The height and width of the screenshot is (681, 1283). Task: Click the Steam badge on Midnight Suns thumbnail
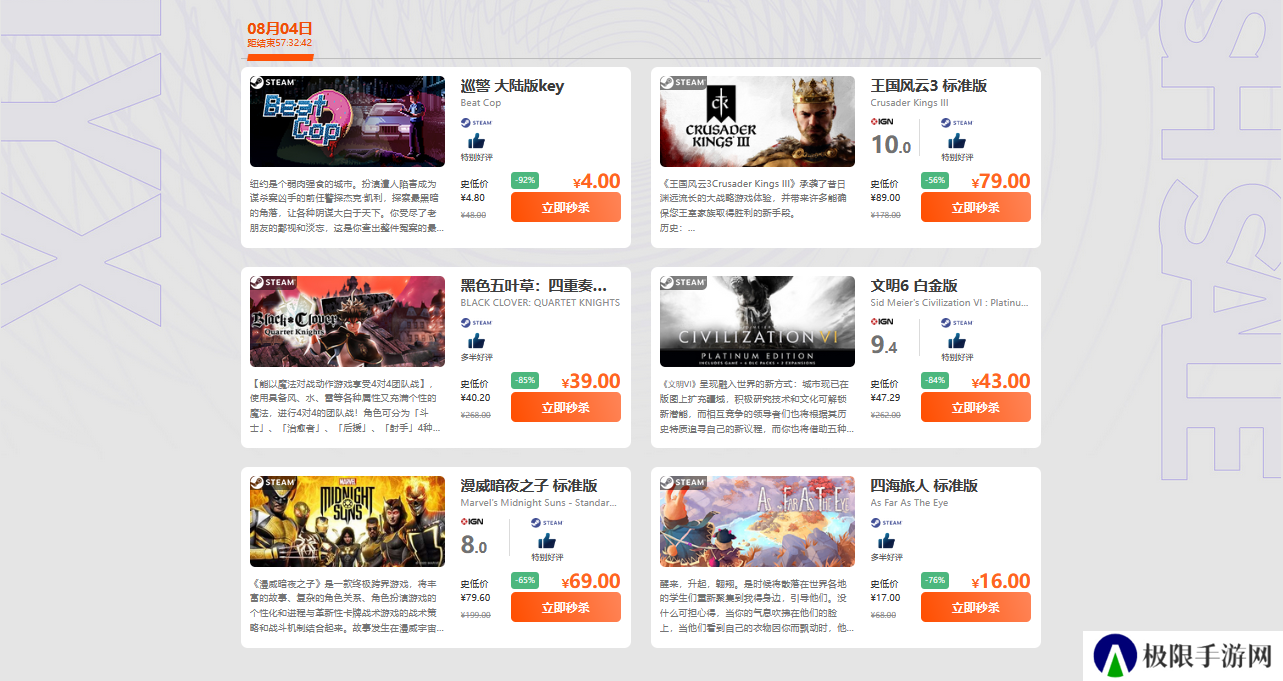(273, 482)
